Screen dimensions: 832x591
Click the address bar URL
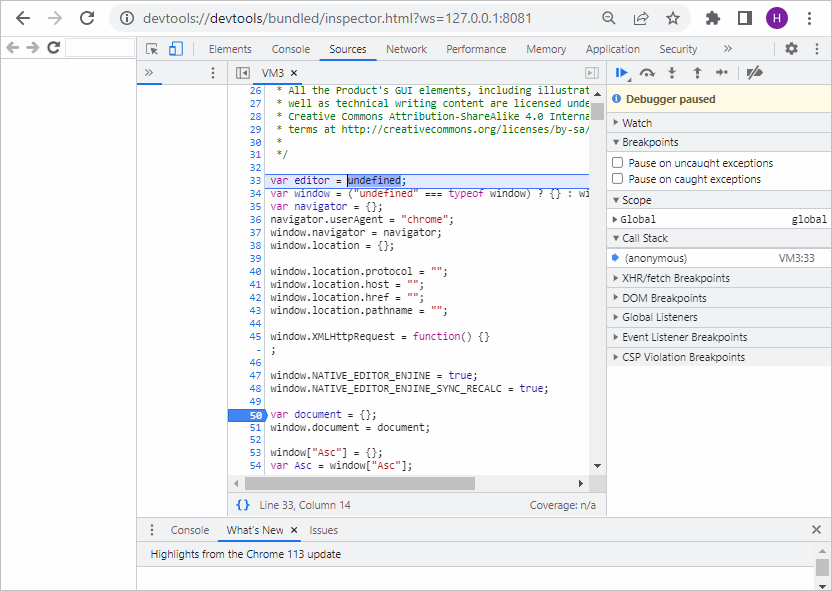pyautogui.click(x=337, y=18)
